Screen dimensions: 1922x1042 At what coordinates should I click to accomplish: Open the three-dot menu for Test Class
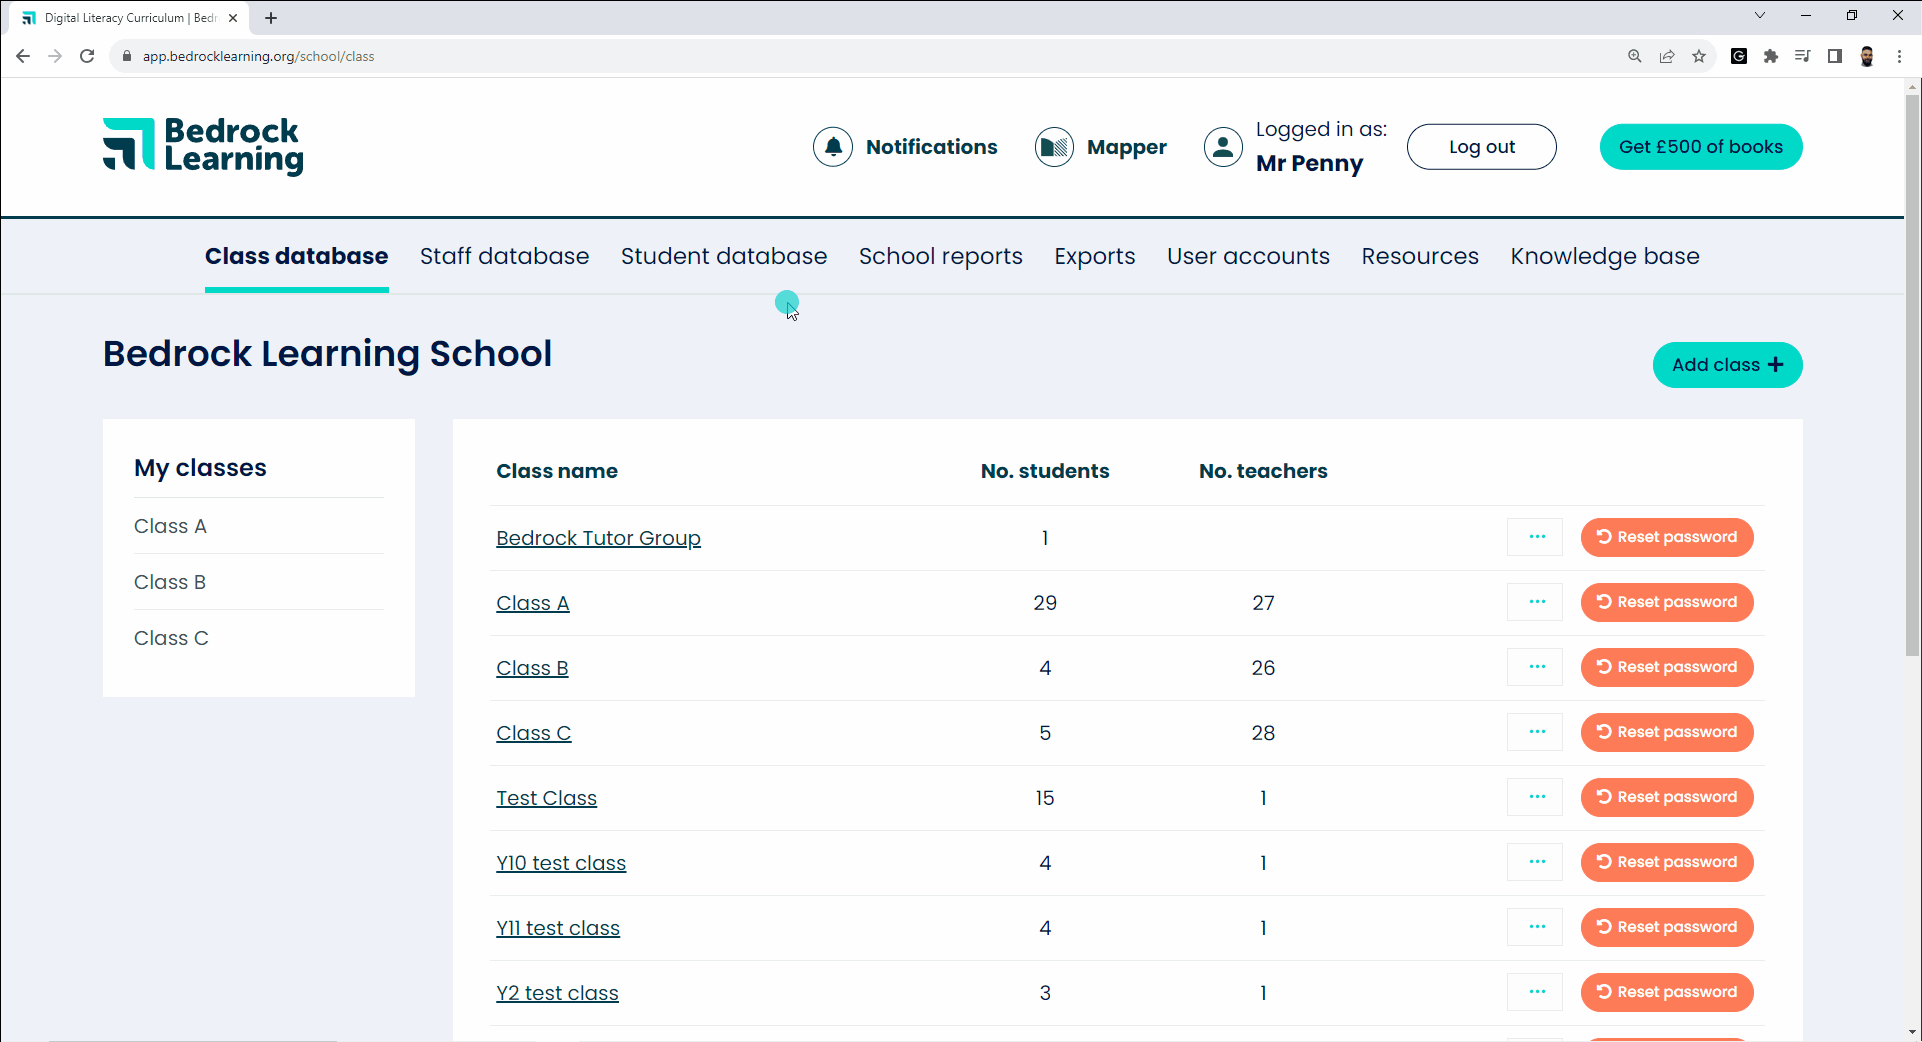pyautogui.click(x=1536, y=797)
